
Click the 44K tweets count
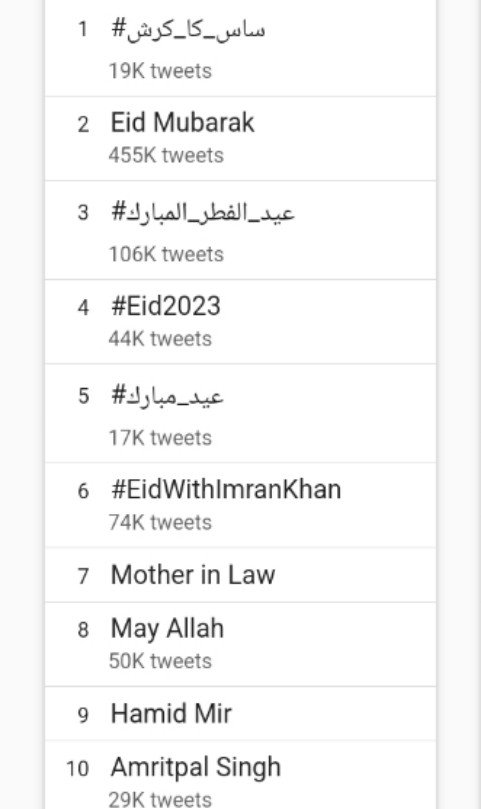(160, 339)
